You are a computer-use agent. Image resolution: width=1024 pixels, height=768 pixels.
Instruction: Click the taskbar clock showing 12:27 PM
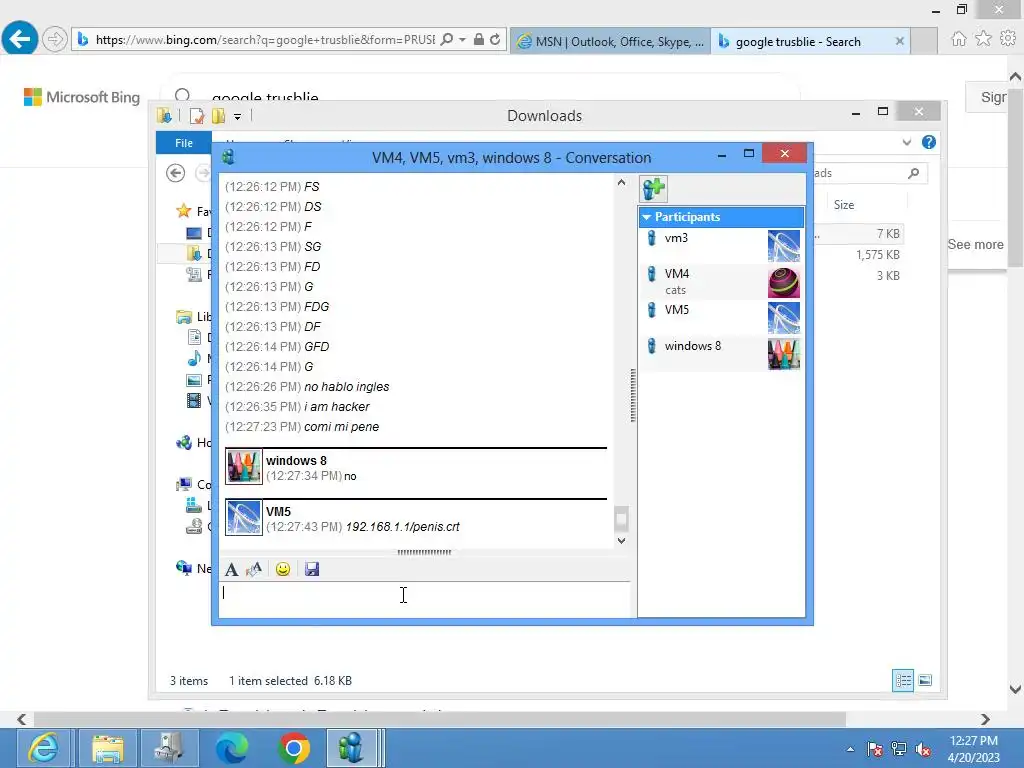tap(974, 749)
